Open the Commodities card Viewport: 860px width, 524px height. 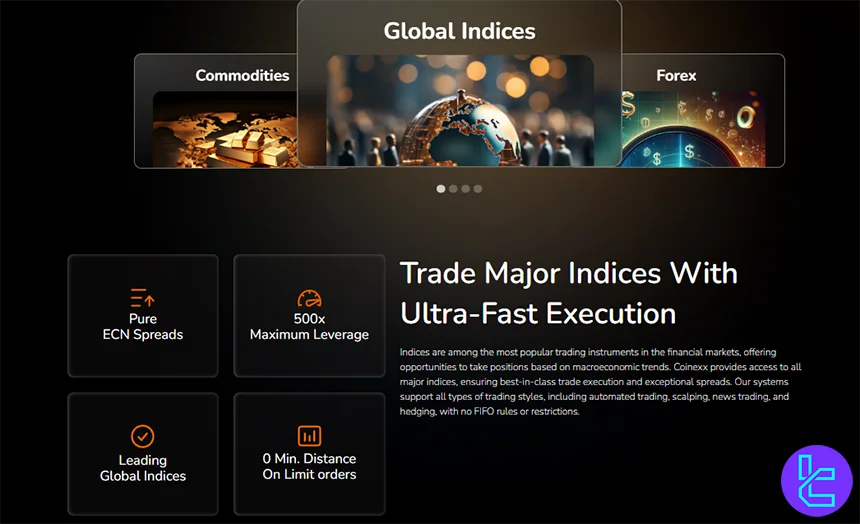tap(216, 111)
